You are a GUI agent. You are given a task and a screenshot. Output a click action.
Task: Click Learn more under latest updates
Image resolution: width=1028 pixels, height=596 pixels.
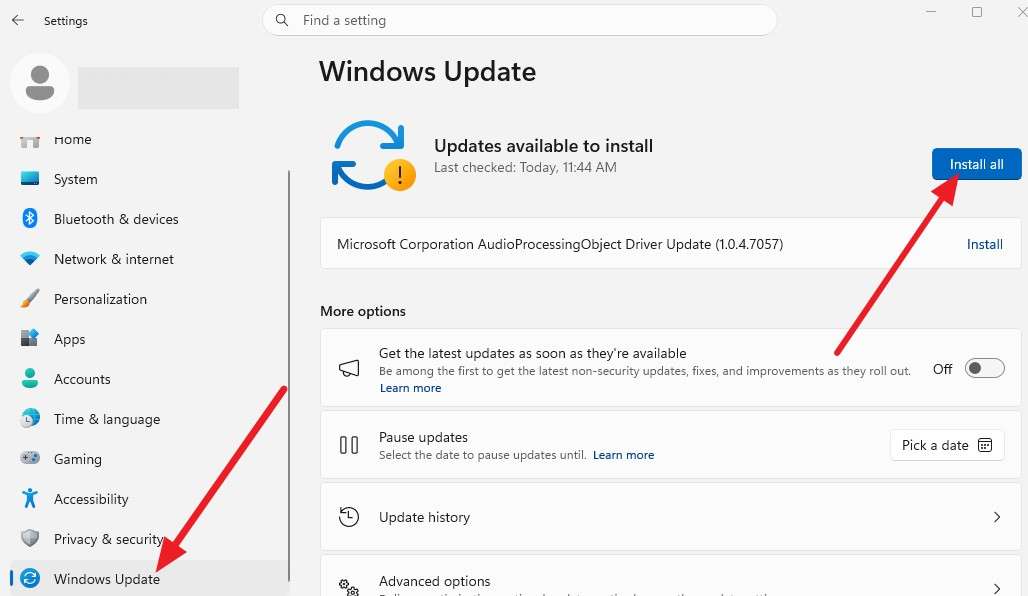click(410, 388)
